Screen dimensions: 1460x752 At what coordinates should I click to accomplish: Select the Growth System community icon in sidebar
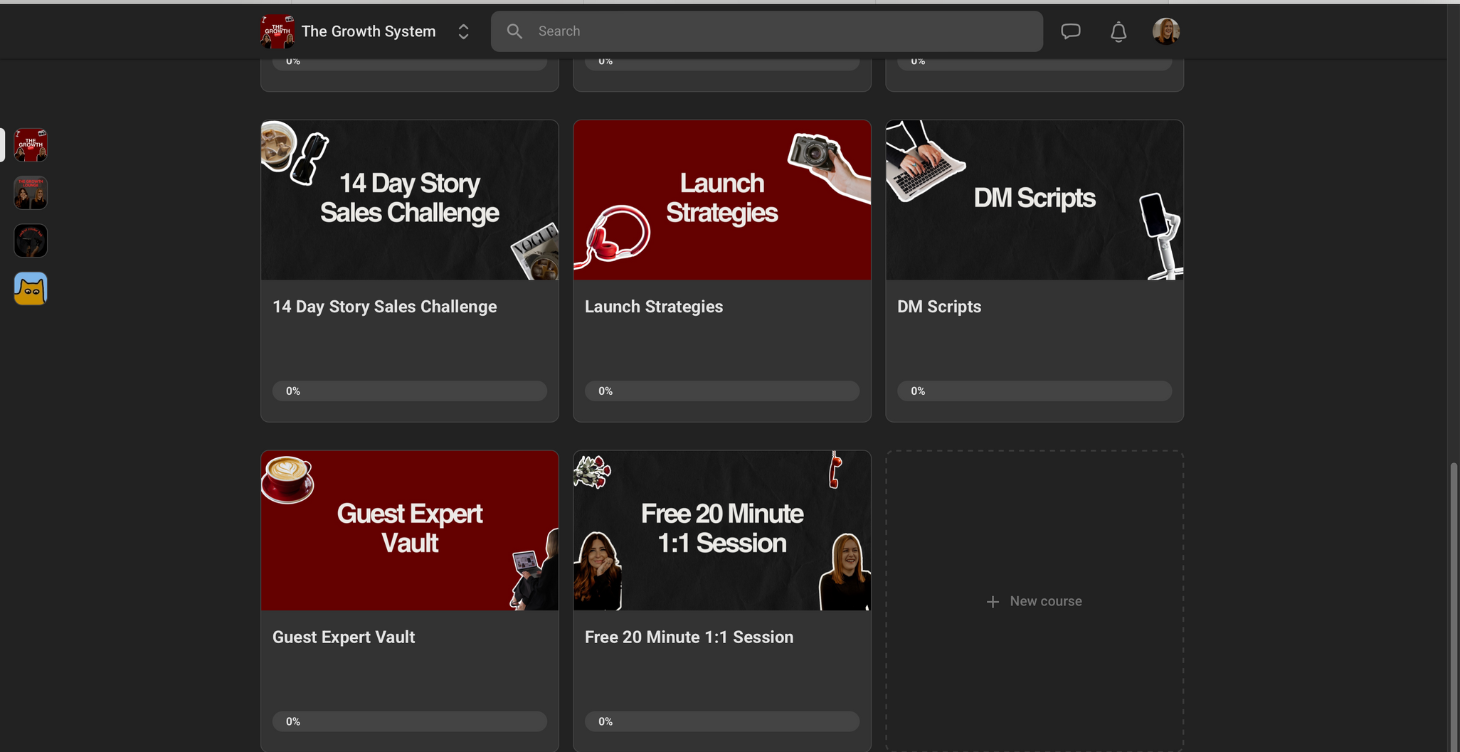31,145
